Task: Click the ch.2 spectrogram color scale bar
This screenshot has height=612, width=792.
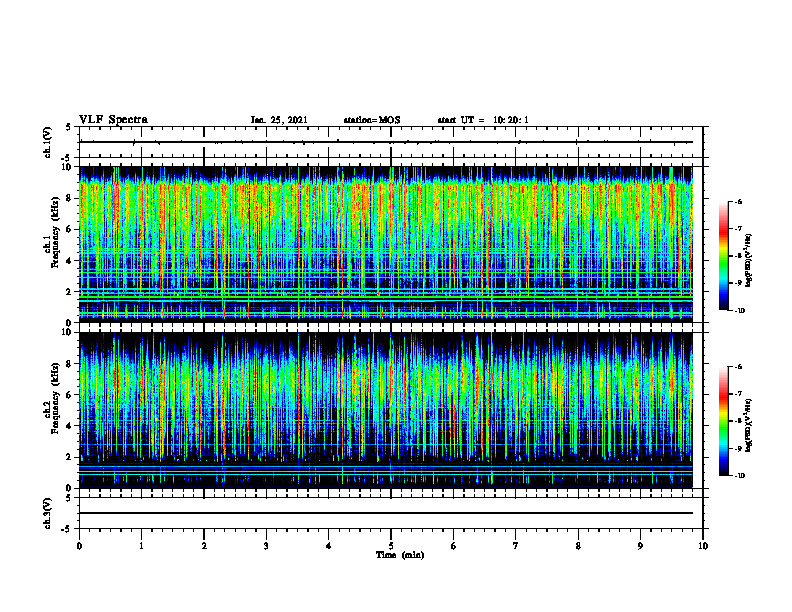Action: 724,421
